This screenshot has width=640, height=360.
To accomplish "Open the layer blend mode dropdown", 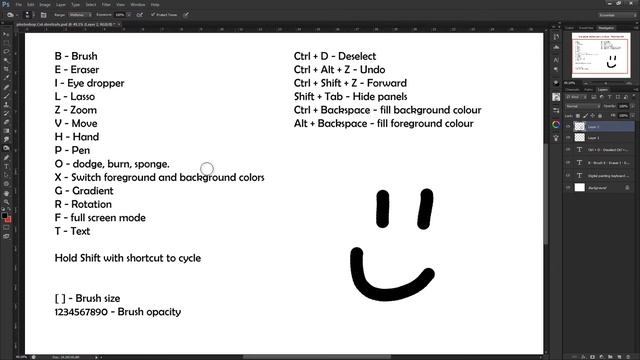I will [583, 106].
